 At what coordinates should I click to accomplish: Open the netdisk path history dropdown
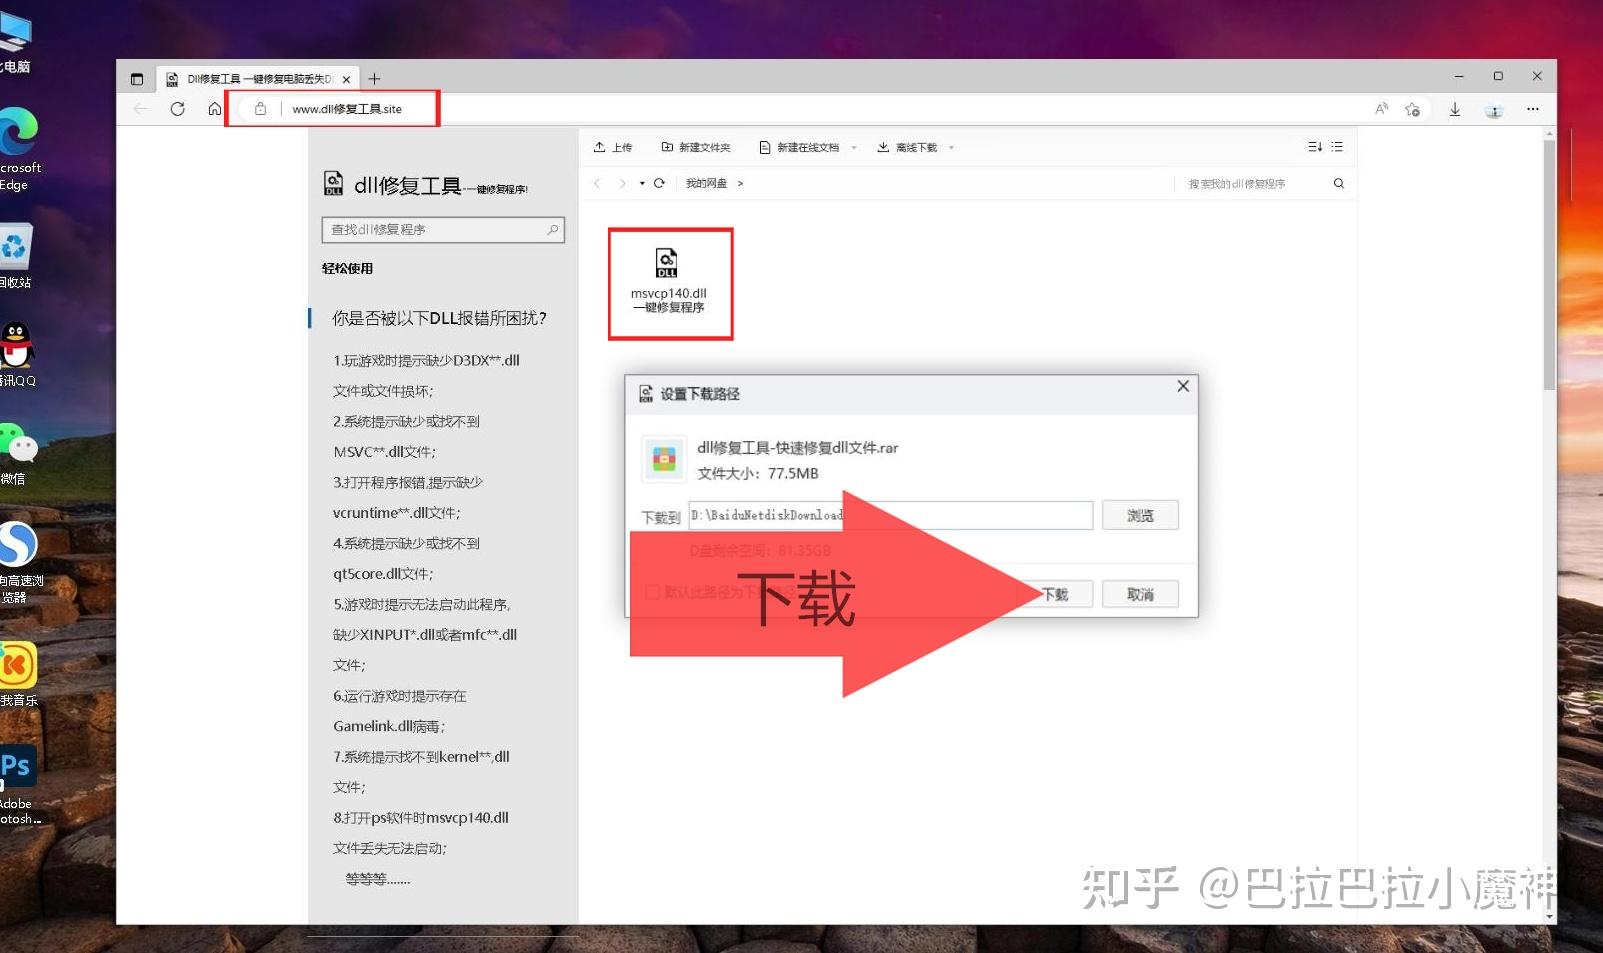(x=642, y=183)
